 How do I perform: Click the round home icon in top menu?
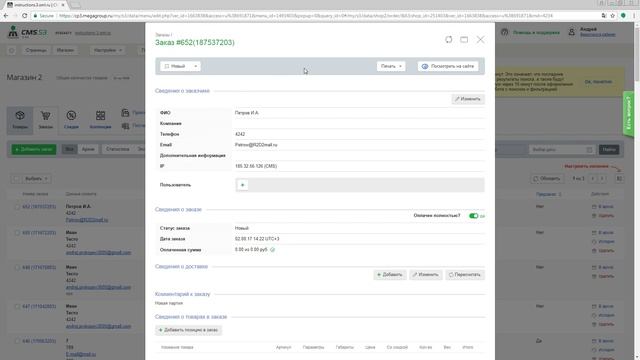pyautogui.click(x=11, y=50)
